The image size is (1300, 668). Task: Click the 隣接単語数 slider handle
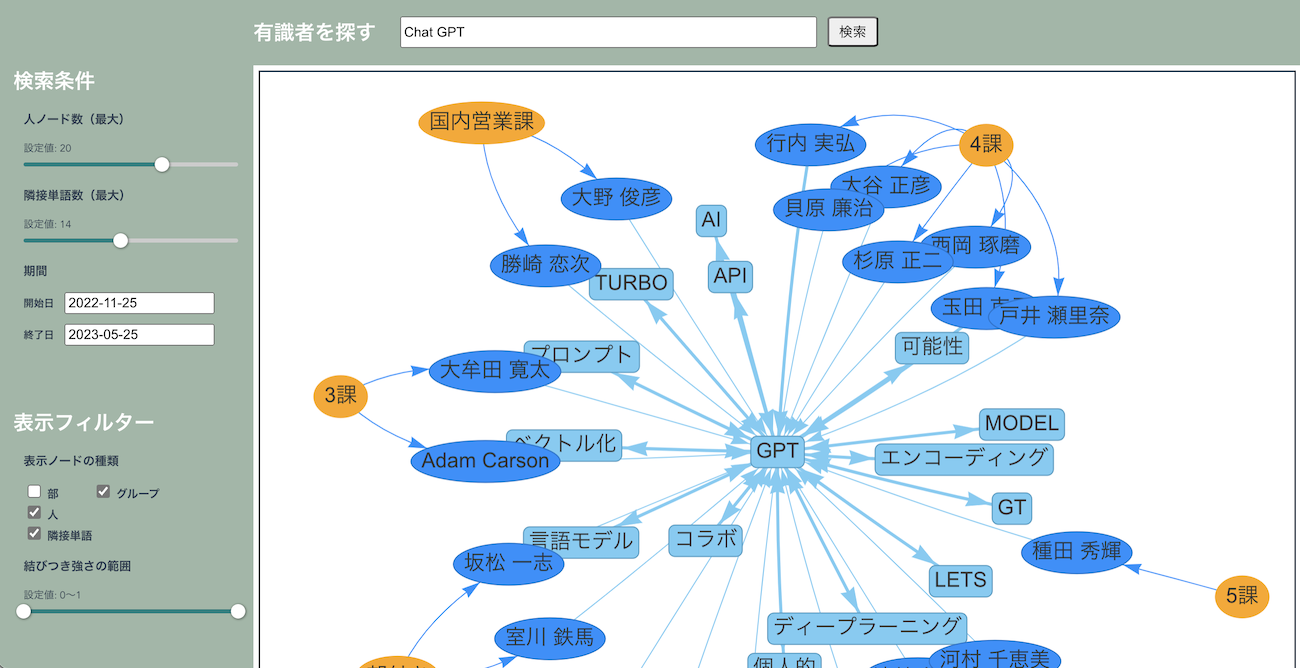click(121, 241)
